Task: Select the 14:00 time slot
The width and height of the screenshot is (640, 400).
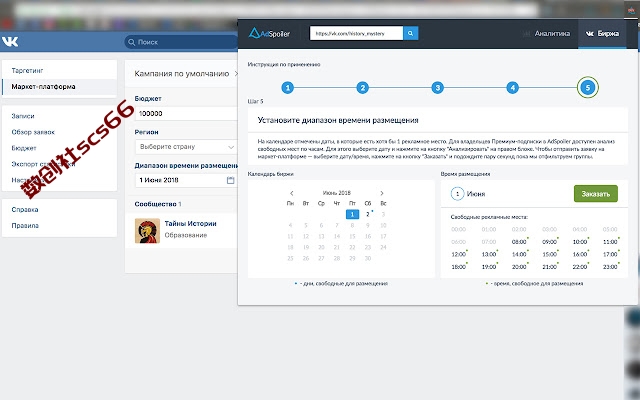Action: [519, 254]
